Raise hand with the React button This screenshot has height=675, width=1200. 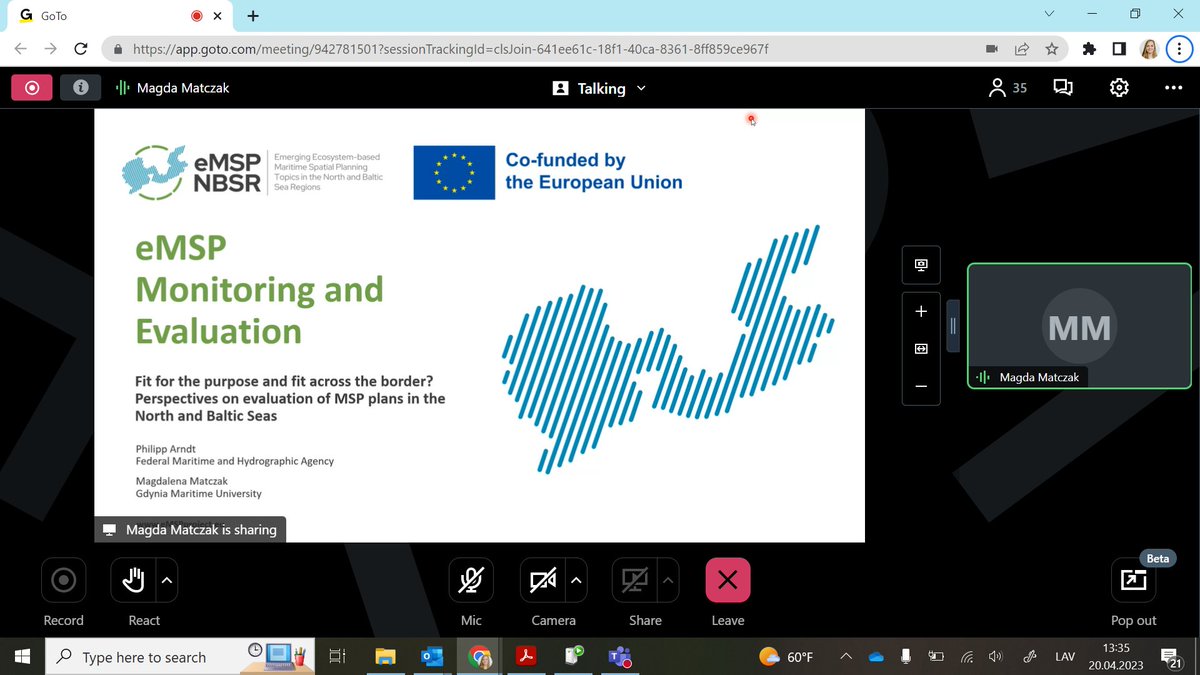(x=133, y=580)
